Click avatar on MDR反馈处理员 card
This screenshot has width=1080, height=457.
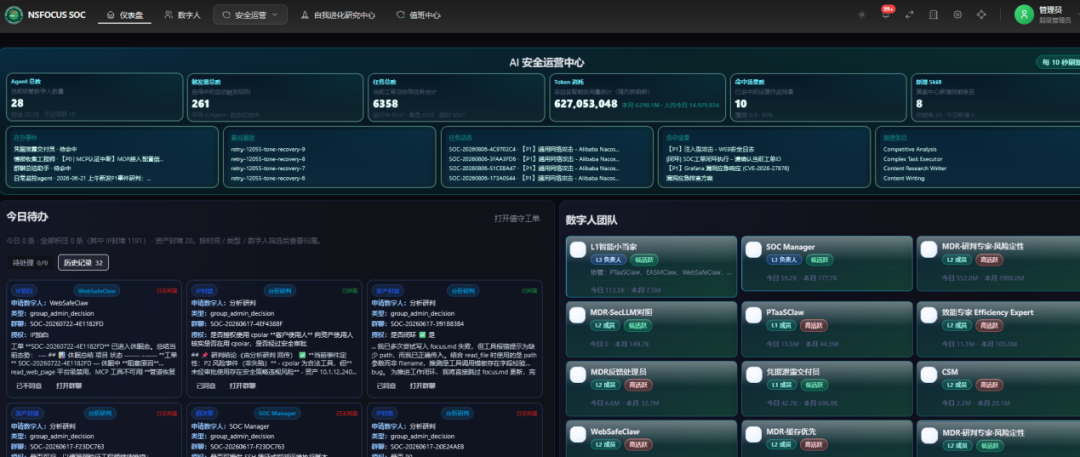pyautogui.click(x=578, y=375)
